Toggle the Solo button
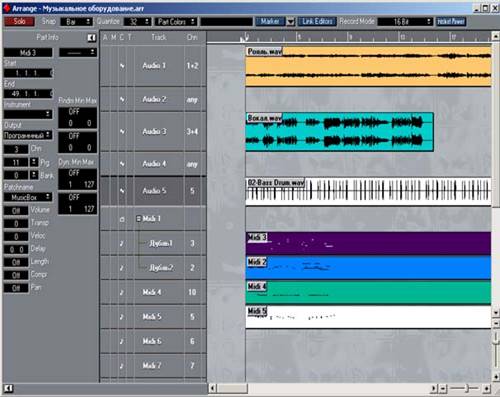This screenshot has height=397, width=500. point(19,21)
